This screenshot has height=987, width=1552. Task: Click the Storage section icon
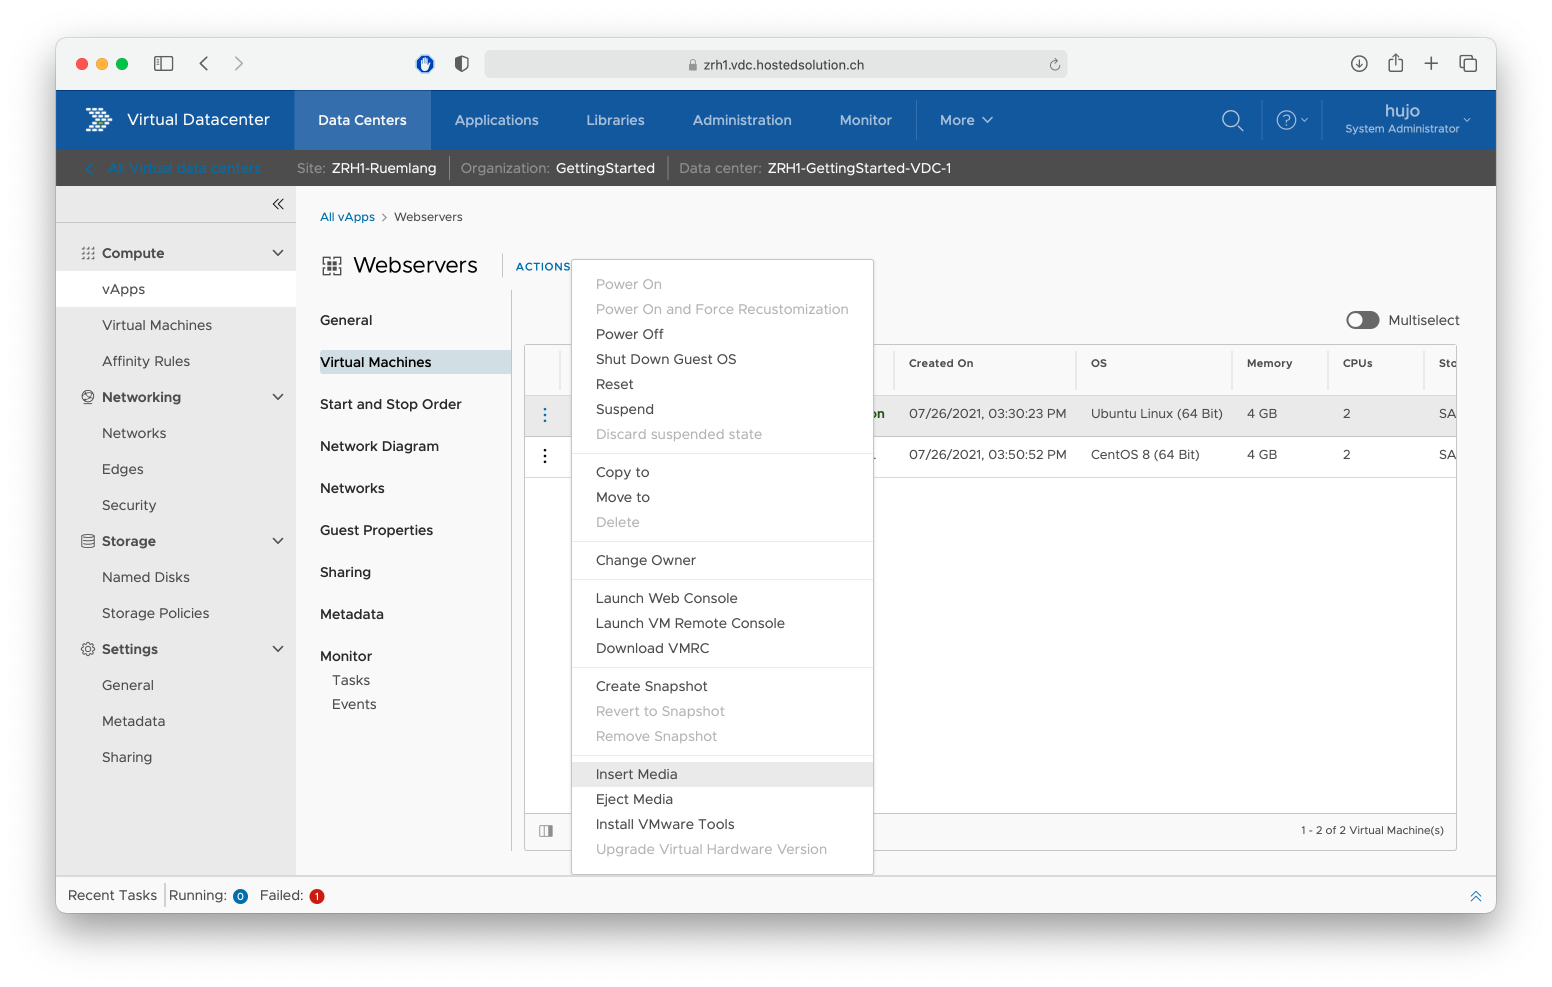[x=88, y=541]
